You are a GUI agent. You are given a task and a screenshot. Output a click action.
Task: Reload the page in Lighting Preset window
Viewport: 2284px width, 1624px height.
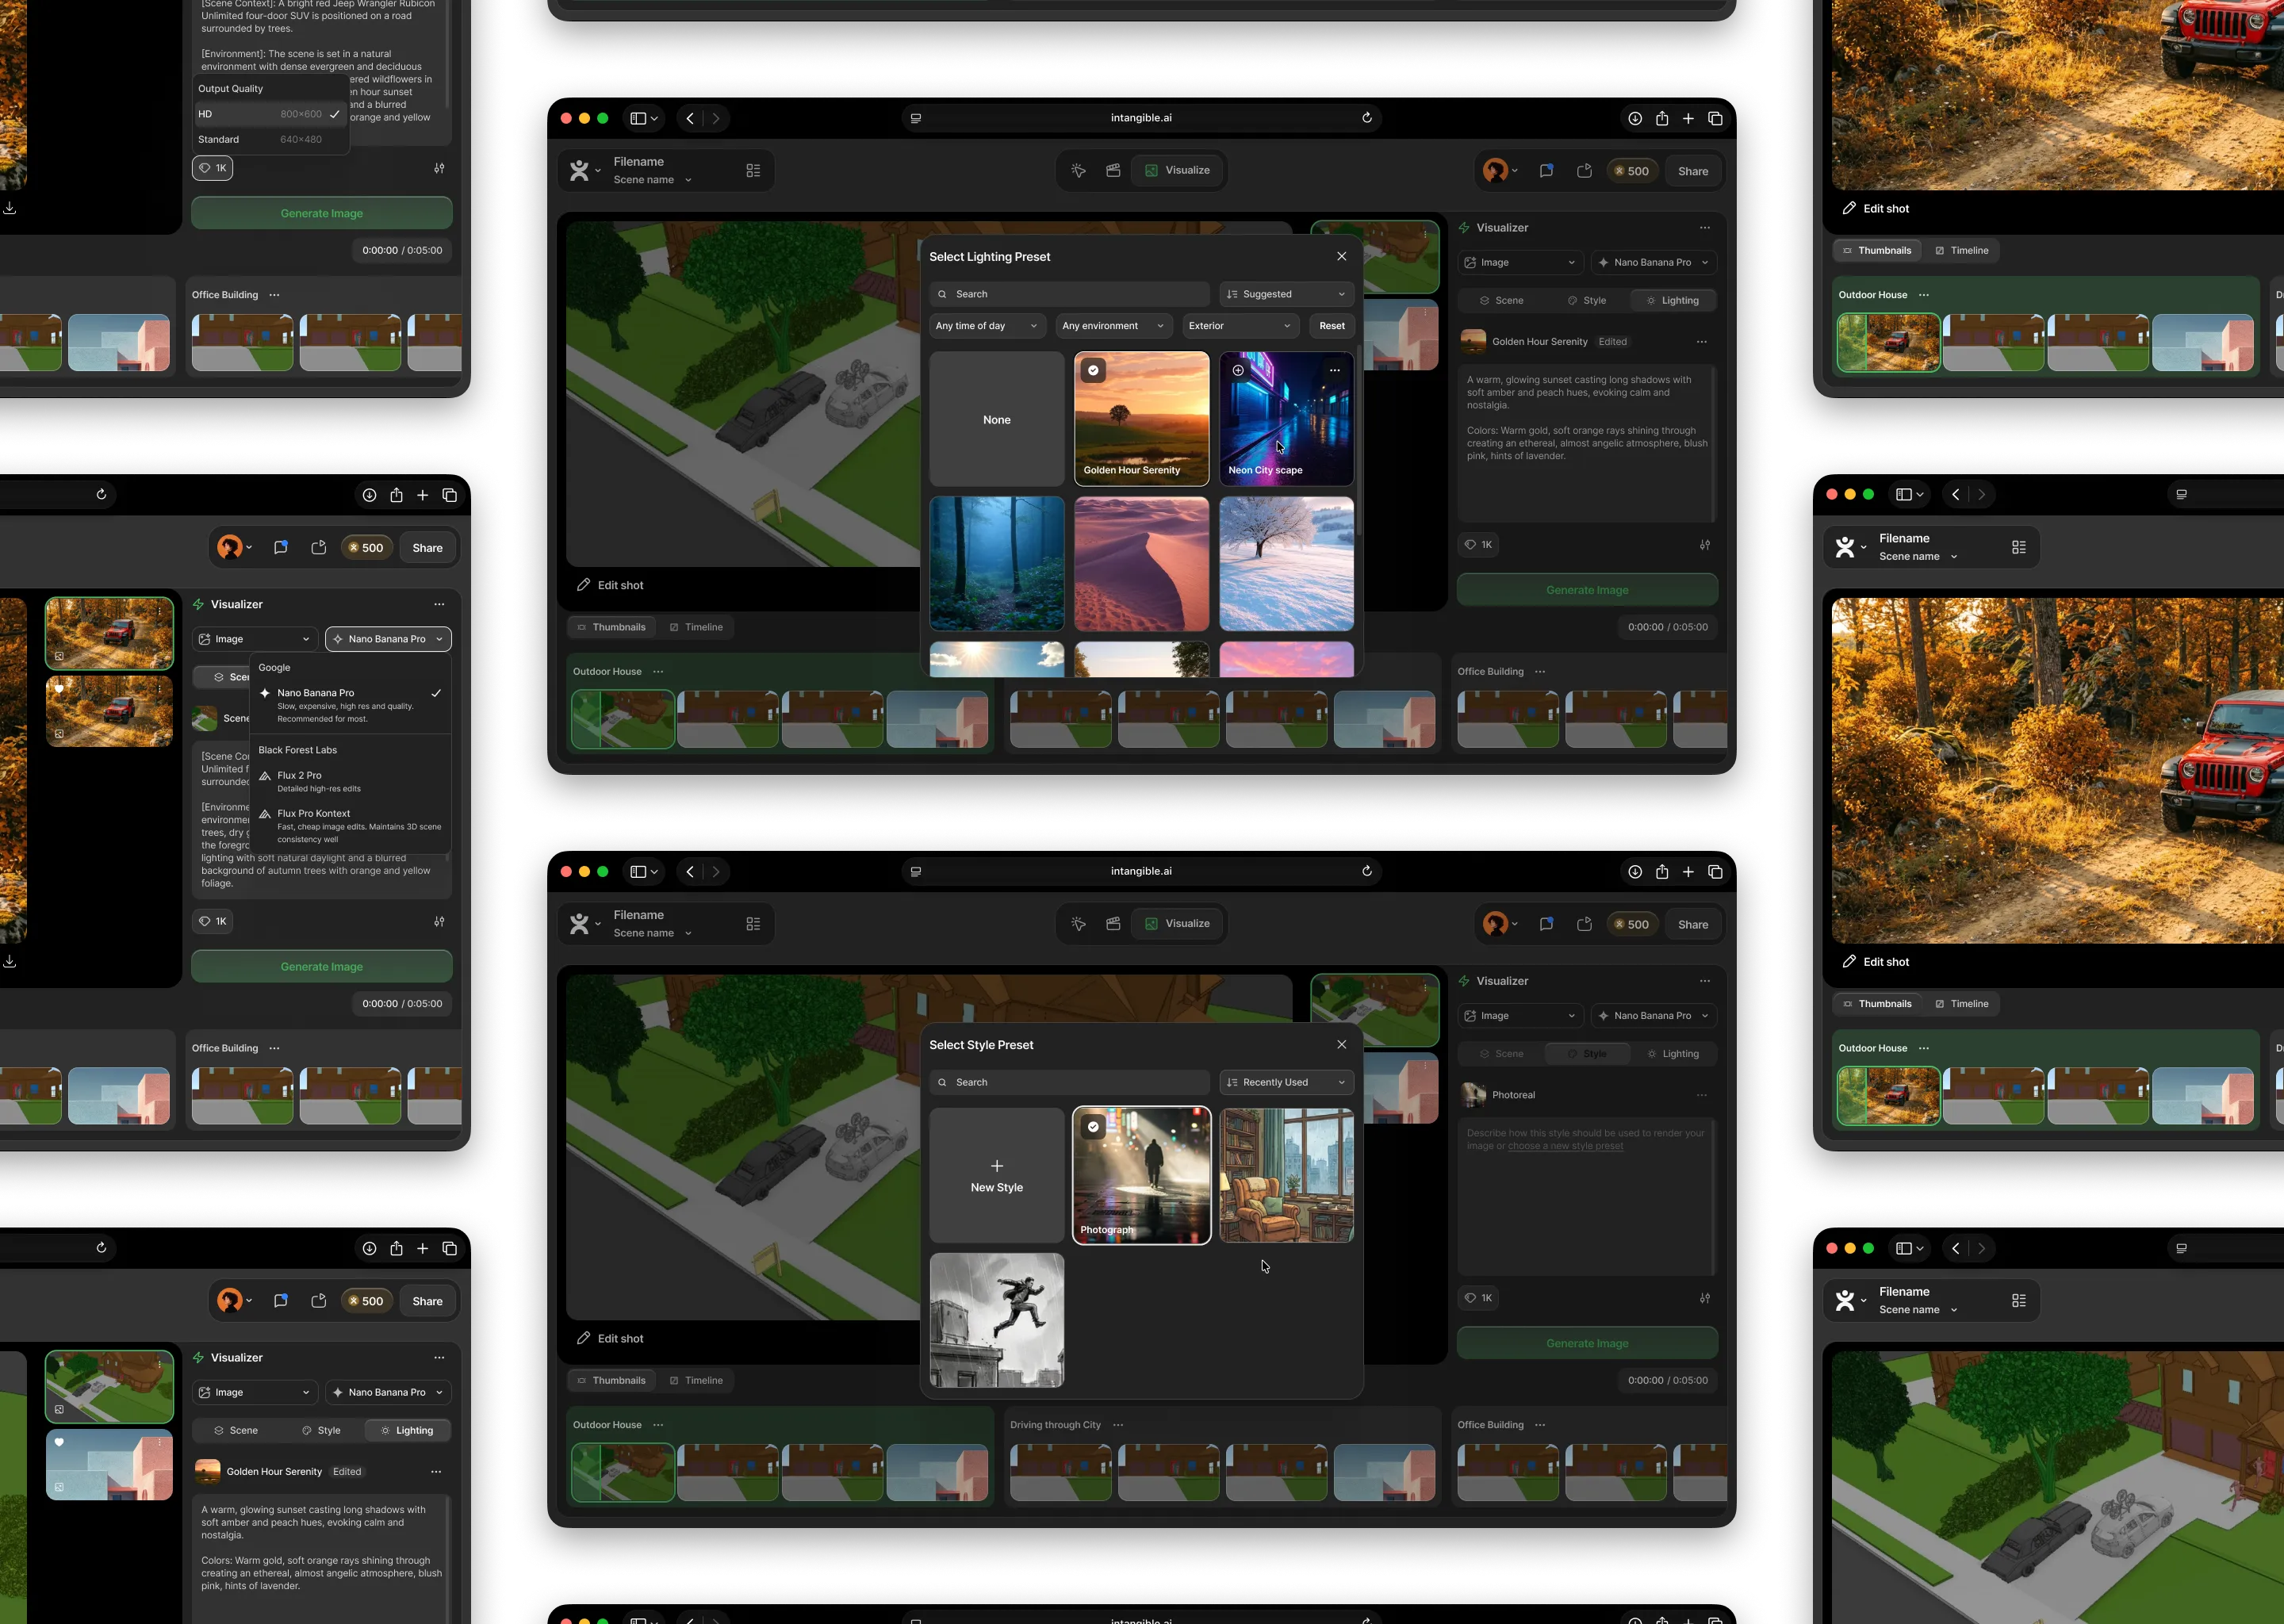tap(1366, 118)
